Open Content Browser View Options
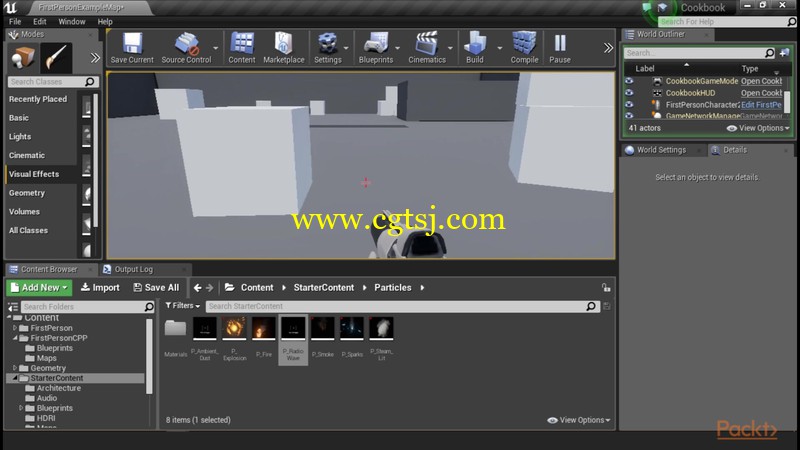 (x=579, y=420)
